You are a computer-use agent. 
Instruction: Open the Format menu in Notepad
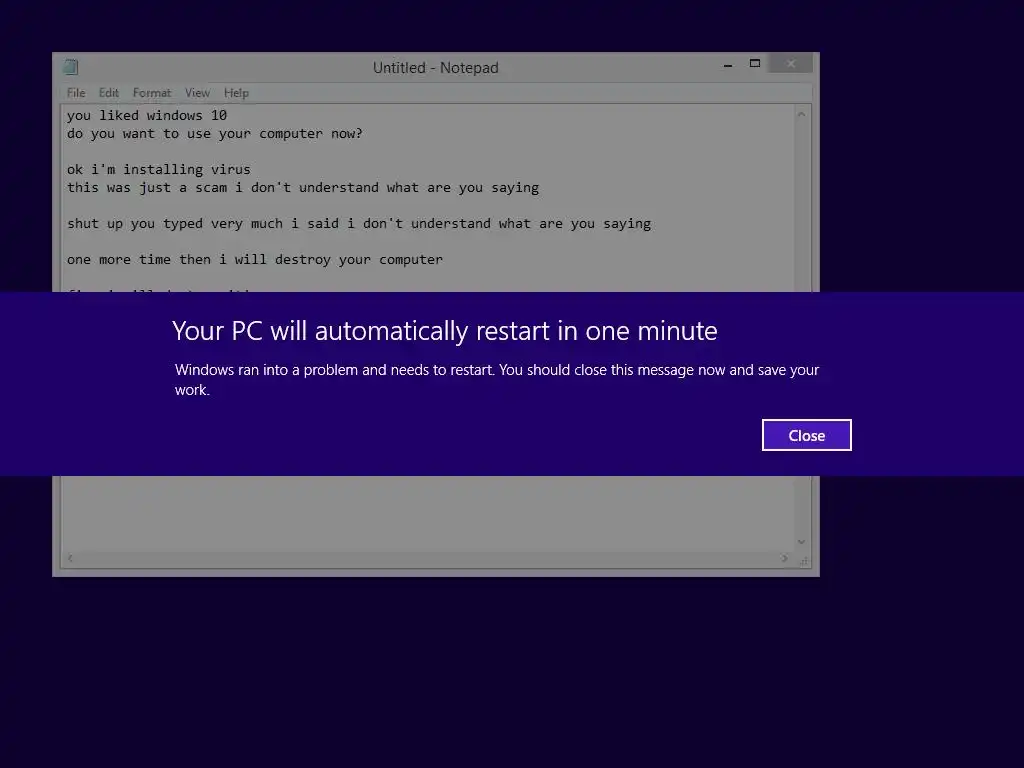152,93
